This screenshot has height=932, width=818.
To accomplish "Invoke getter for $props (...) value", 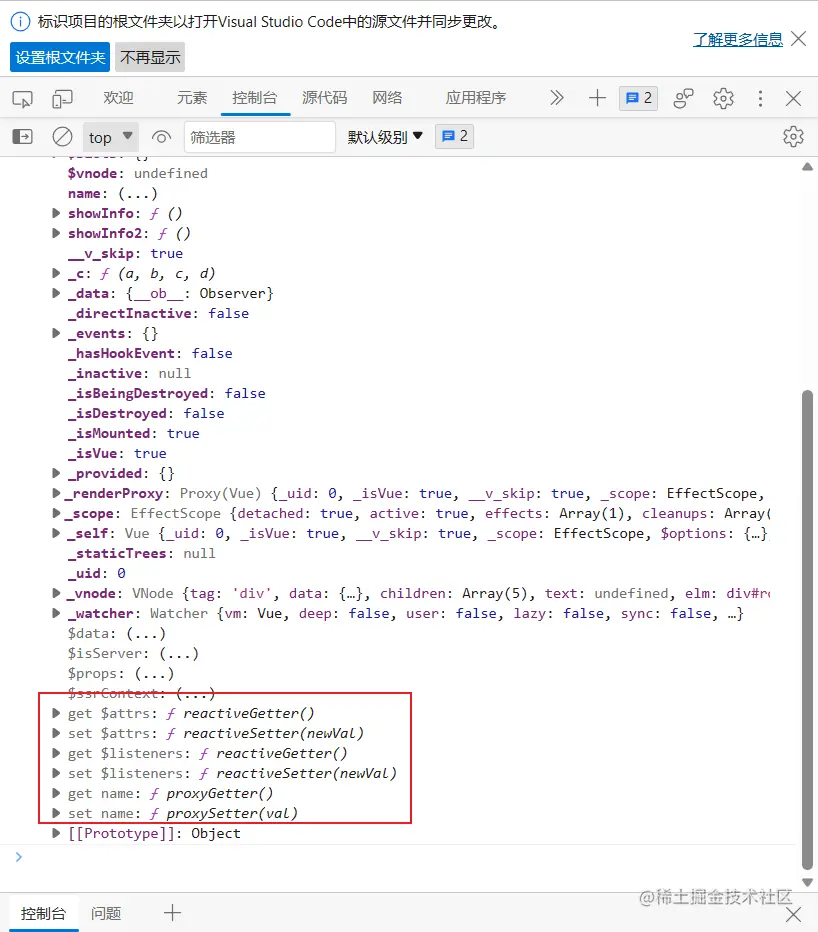I will tap(154, 673).
